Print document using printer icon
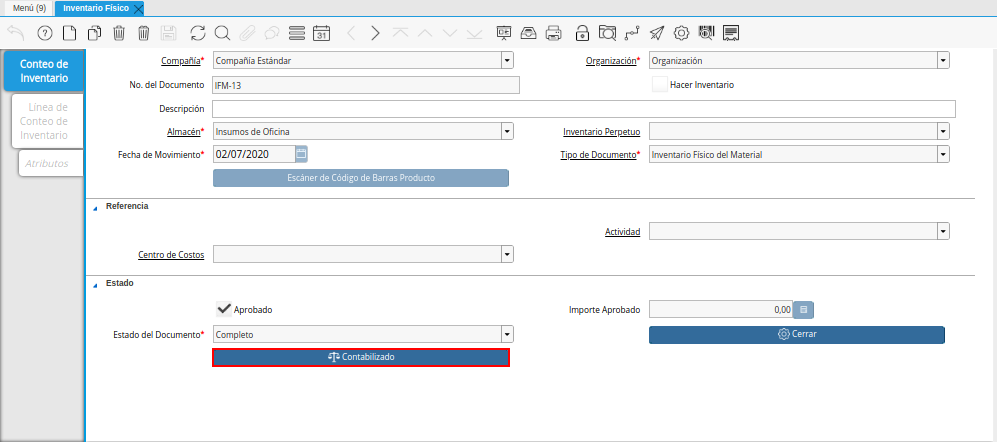The height and width of the screenshot is (442, 997). click(x=554, y=33)
